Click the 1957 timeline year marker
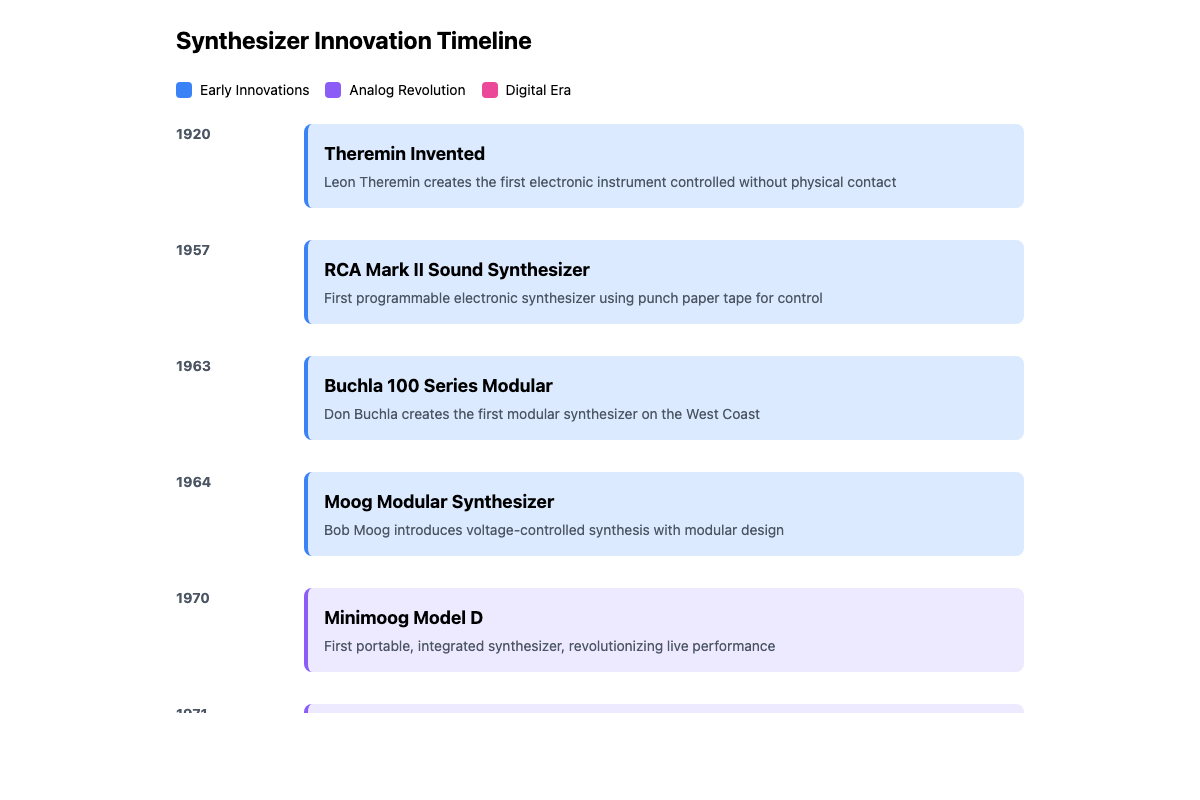 (x=193, y=250)
